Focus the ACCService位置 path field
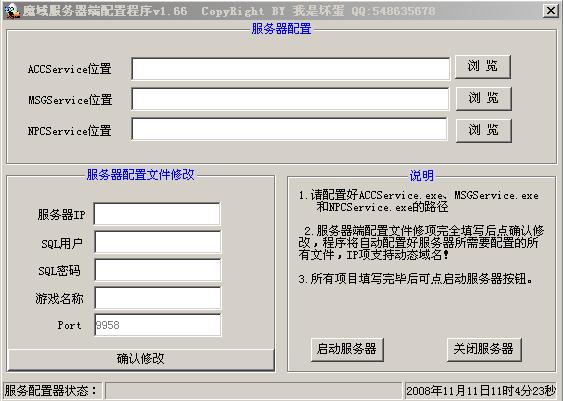563x401 pixels. tap(290, 69)
